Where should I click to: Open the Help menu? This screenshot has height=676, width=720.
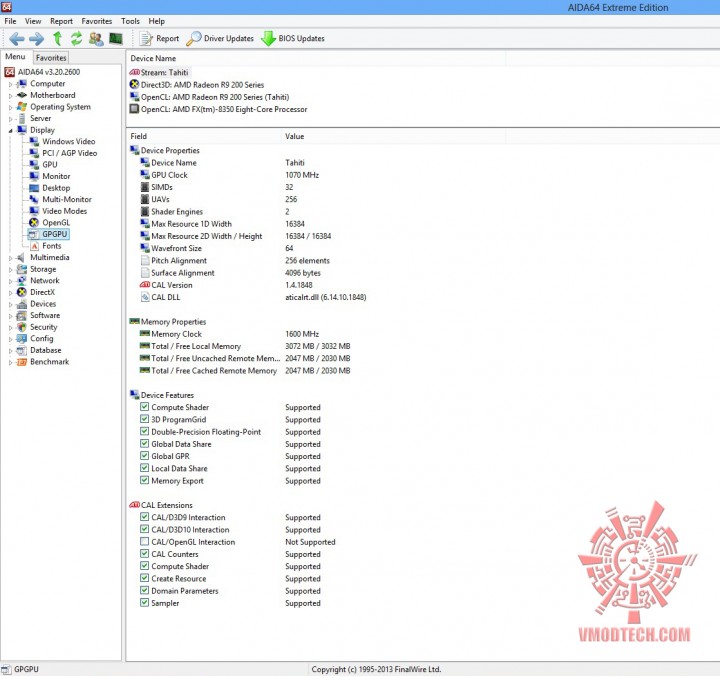click(157, 21)
